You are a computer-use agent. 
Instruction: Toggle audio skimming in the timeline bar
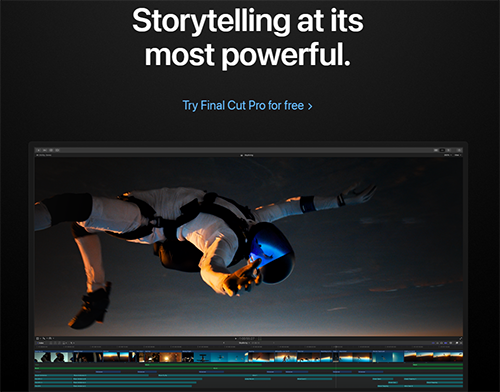pos(437,343)
